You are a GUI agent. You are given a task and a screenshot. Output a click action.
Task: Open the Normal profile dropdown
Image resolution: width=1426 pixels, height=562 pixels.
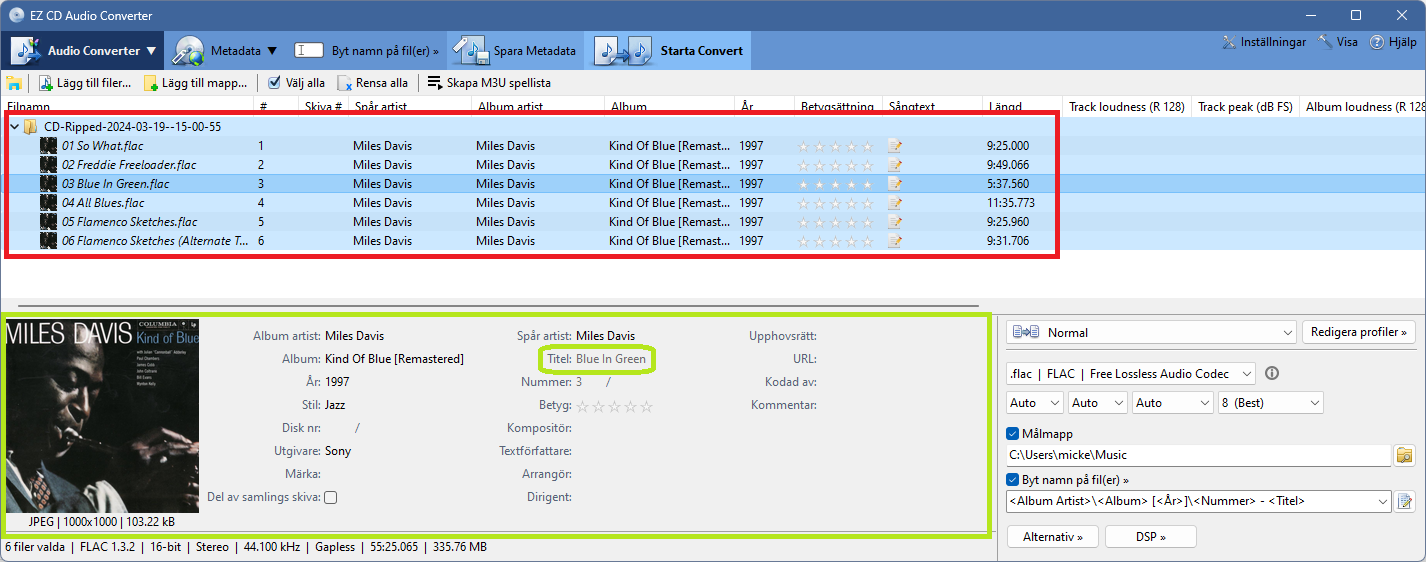1151,332
